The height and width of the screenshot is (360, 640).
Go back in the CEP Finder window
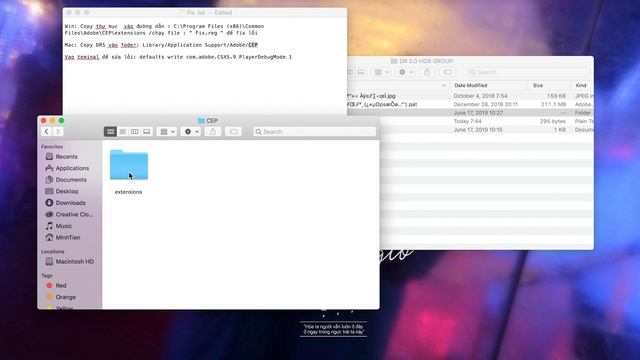tap(47, 131)
